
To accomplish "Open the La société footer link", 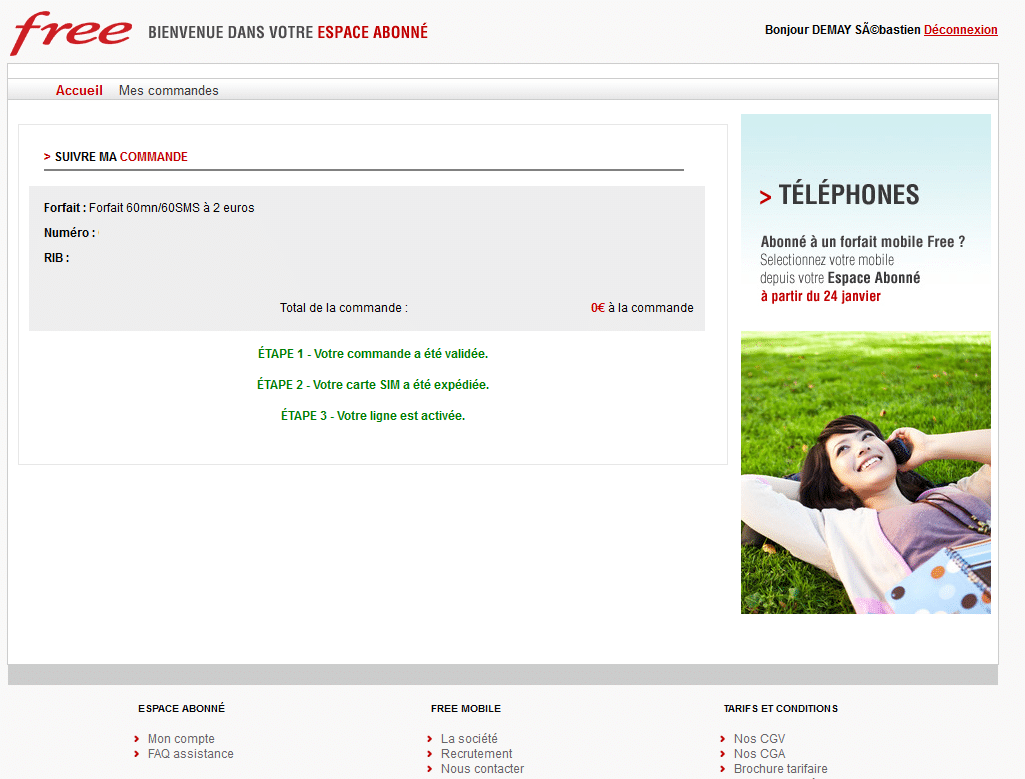I will [469, 738].
